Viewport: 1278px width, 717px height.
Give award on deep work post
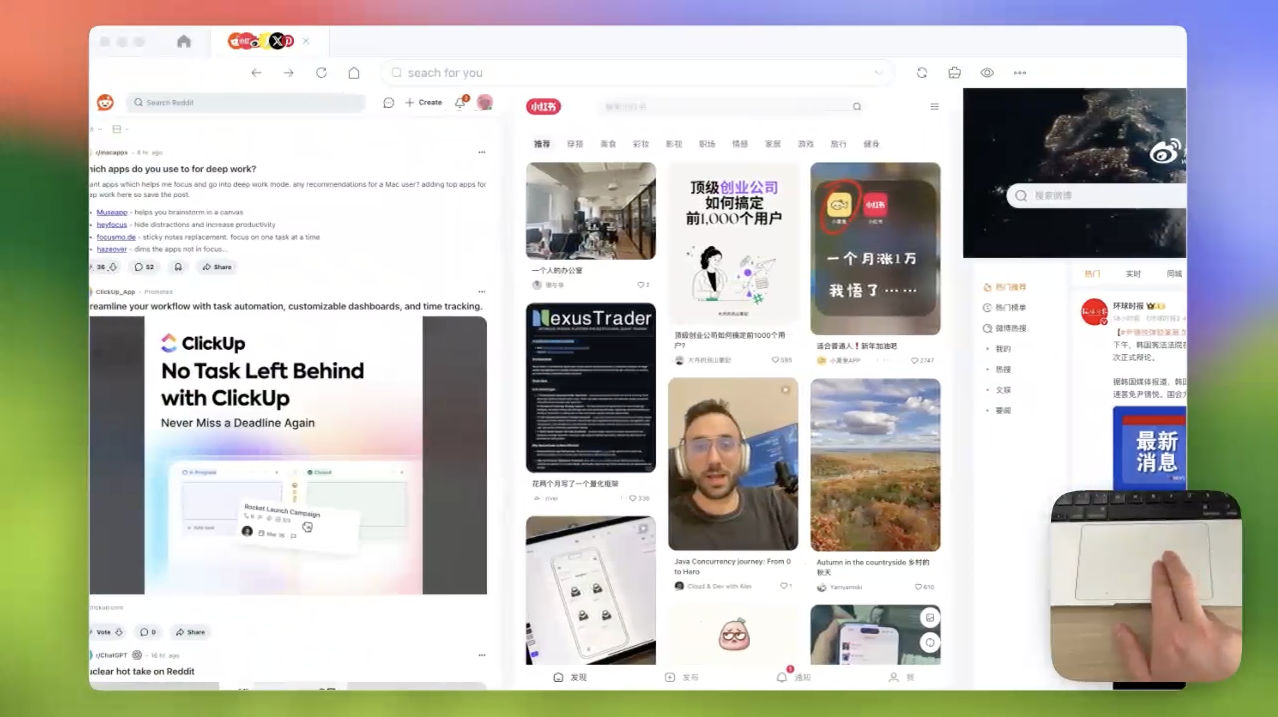(178, 267)
